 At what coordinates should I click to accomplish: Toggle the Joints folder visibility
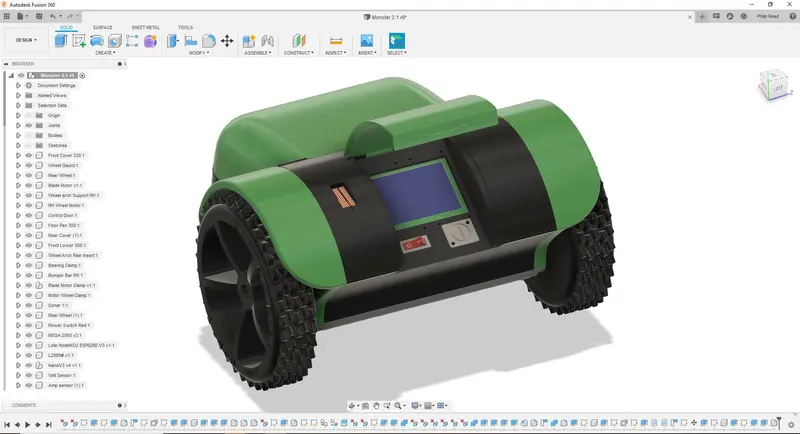(x=29, y=125)
